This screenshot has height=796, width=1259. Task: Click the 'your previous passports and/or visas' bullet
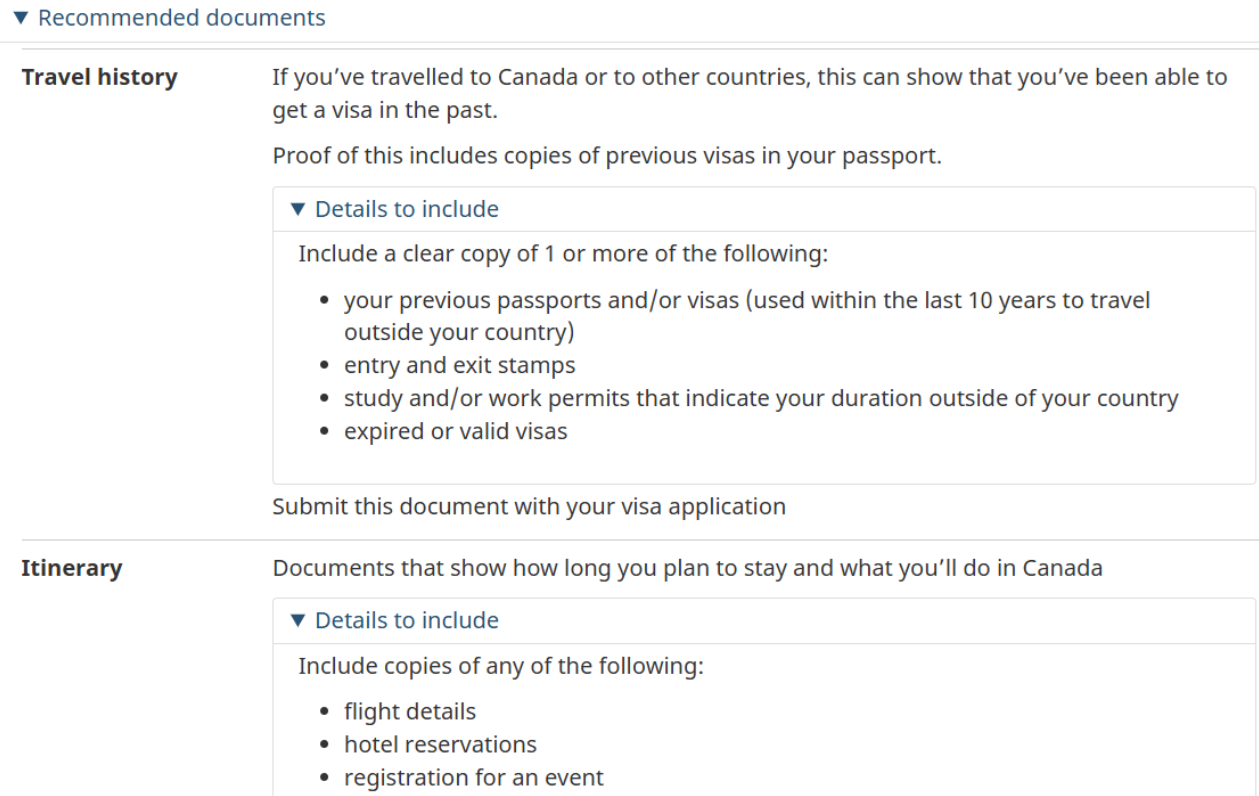tap(746, 300)
